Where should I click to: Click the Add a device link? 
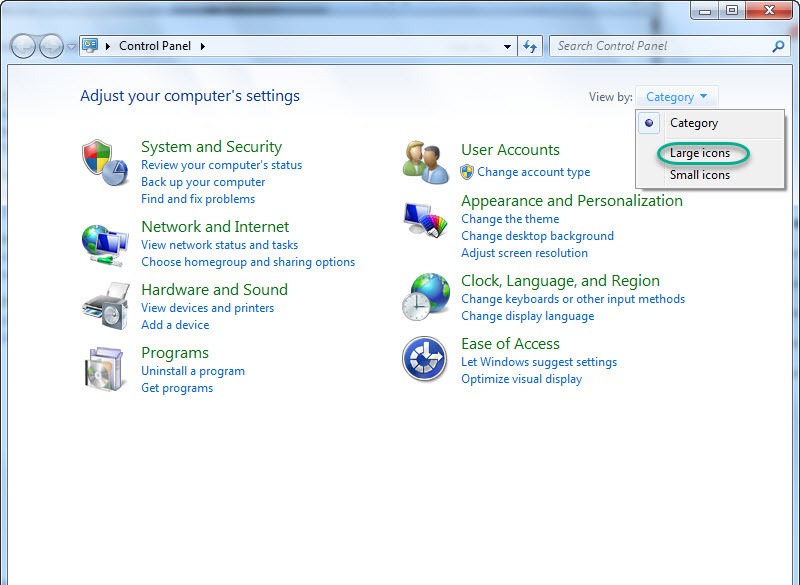(x=175, y=325)
